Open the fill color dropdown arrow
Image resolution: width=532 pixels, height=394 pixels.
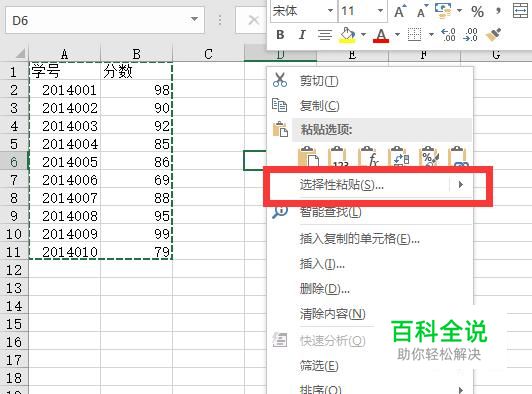click(363, 35)
